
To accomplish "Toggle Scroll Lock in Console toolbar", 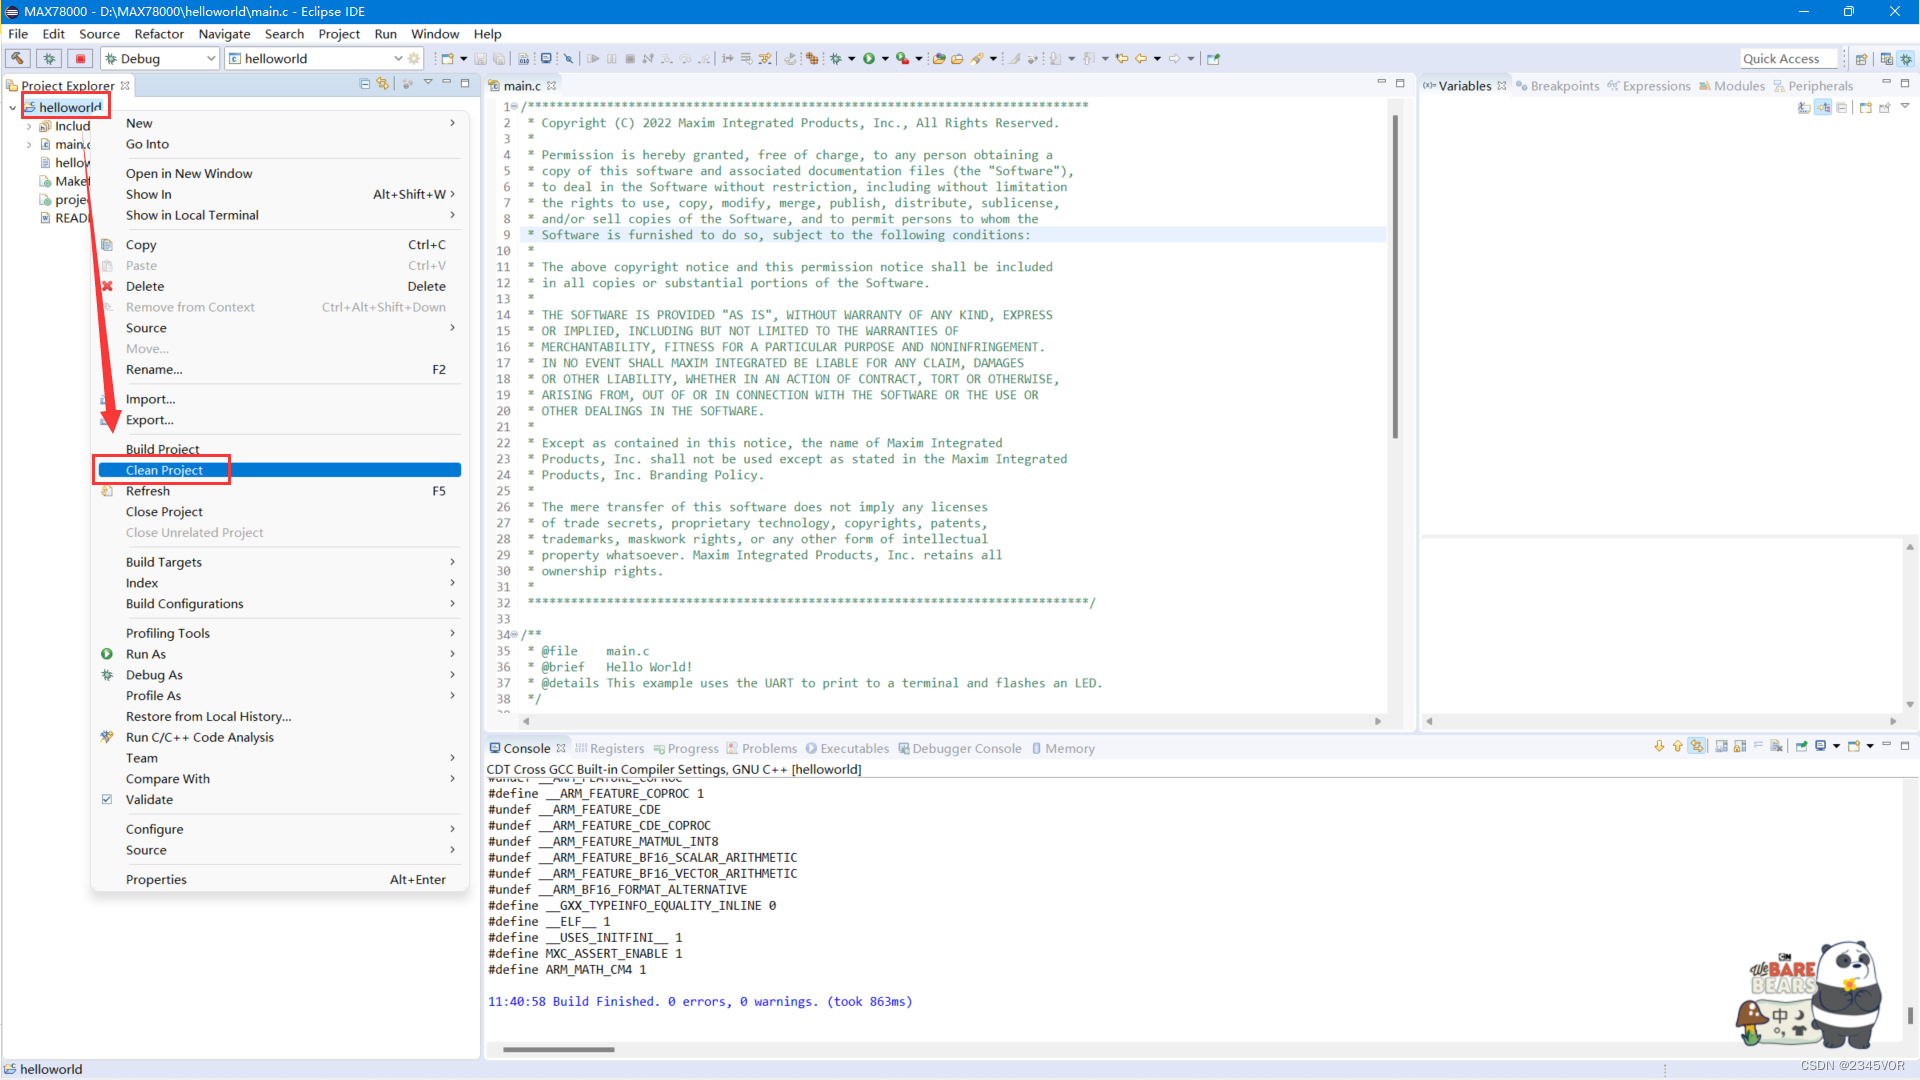I will click(1739, 747).
